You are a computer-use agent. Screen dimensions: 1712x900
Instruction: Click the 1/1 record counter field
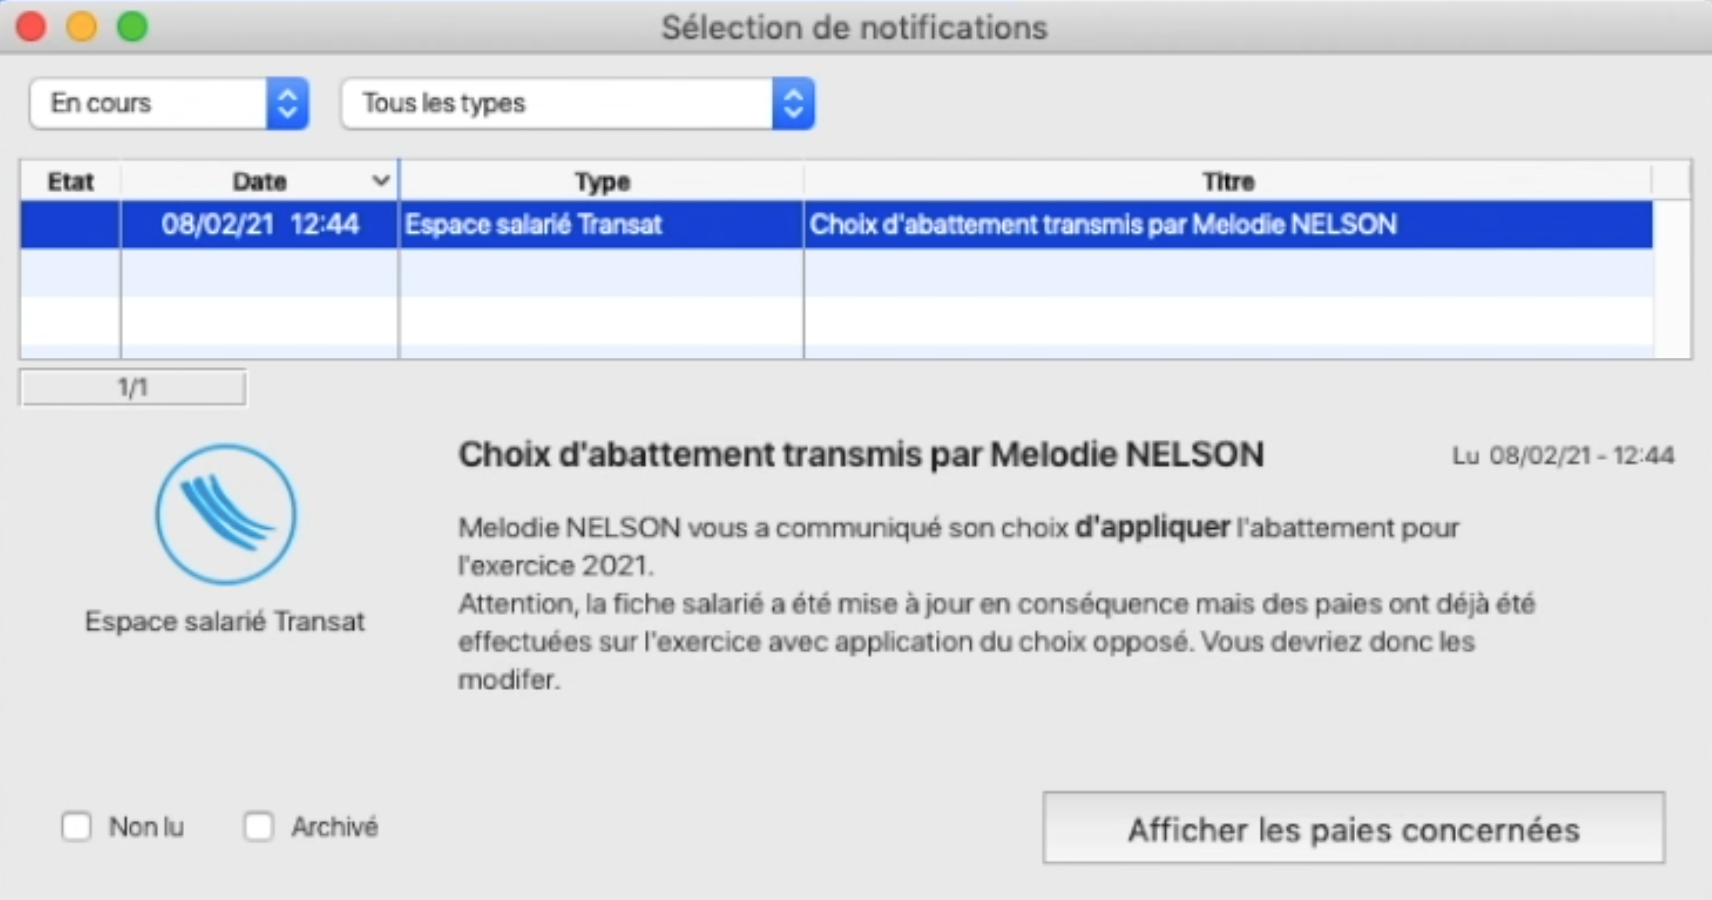133,387
